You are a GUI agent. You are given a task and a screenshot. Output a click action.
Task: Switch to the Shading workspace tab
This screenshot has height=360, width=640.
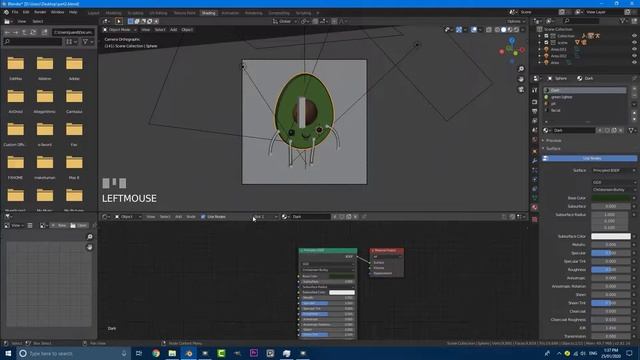[208, 13]
